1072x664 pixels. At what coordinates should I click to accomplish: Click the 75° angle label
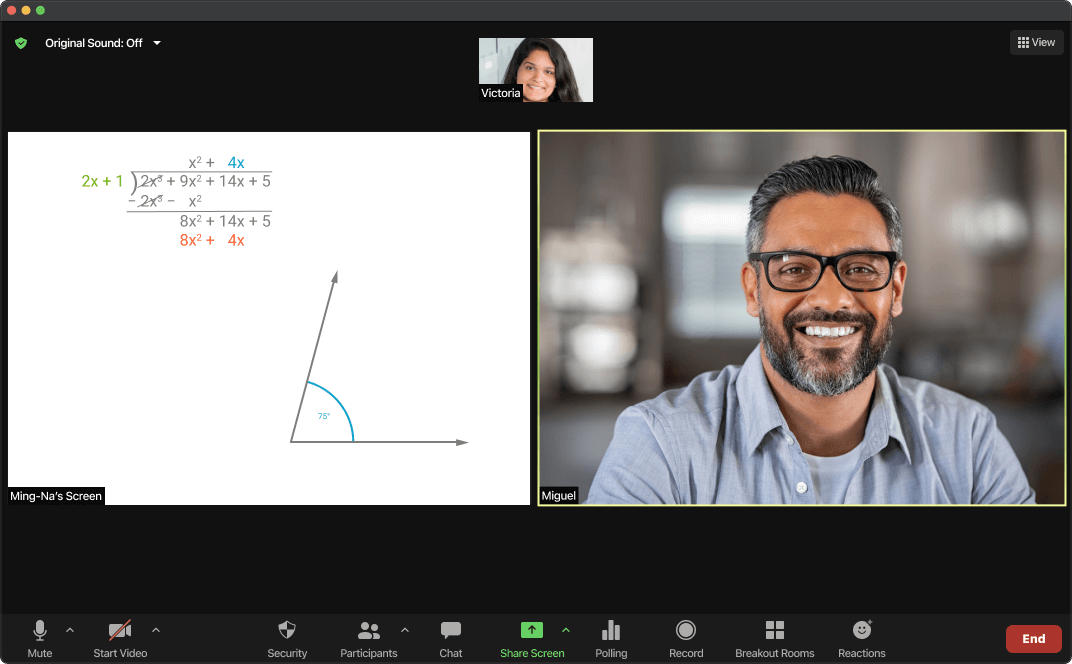pos(324,416)
